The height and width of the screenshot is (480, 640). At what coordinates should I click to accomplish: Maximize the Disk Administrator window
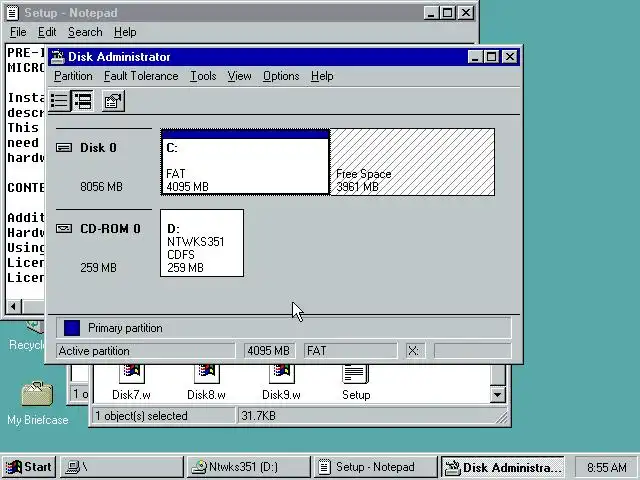[491, 57]
